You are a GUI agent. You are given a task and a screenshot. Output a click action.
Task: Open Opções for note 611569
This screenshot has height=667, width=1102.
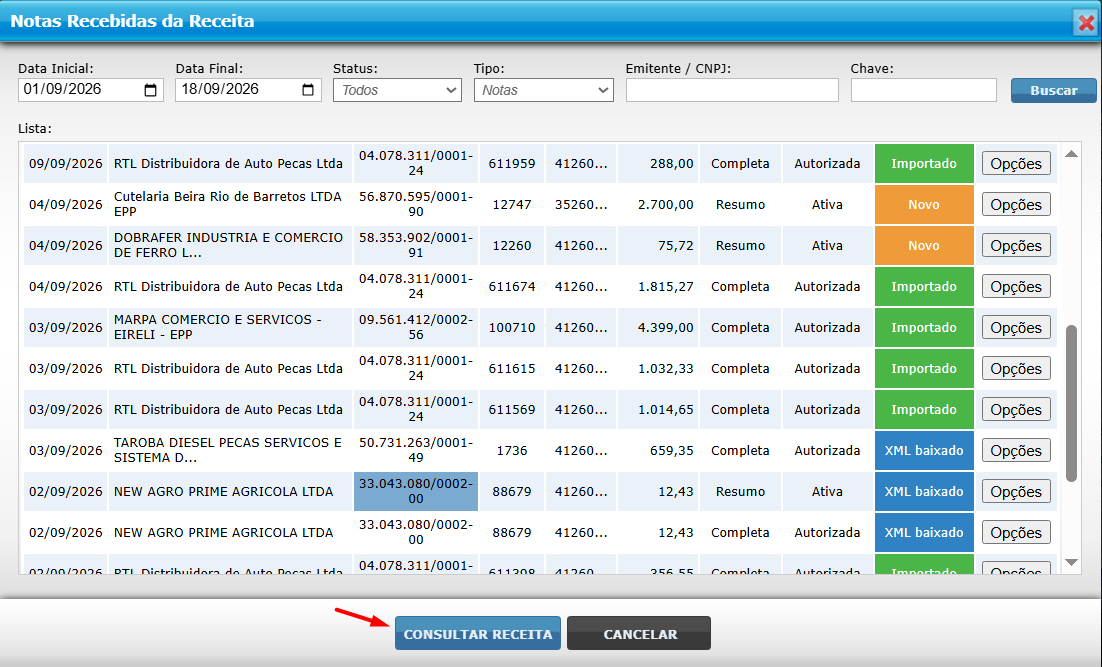pyautogui.click(x=1016, y=410)
